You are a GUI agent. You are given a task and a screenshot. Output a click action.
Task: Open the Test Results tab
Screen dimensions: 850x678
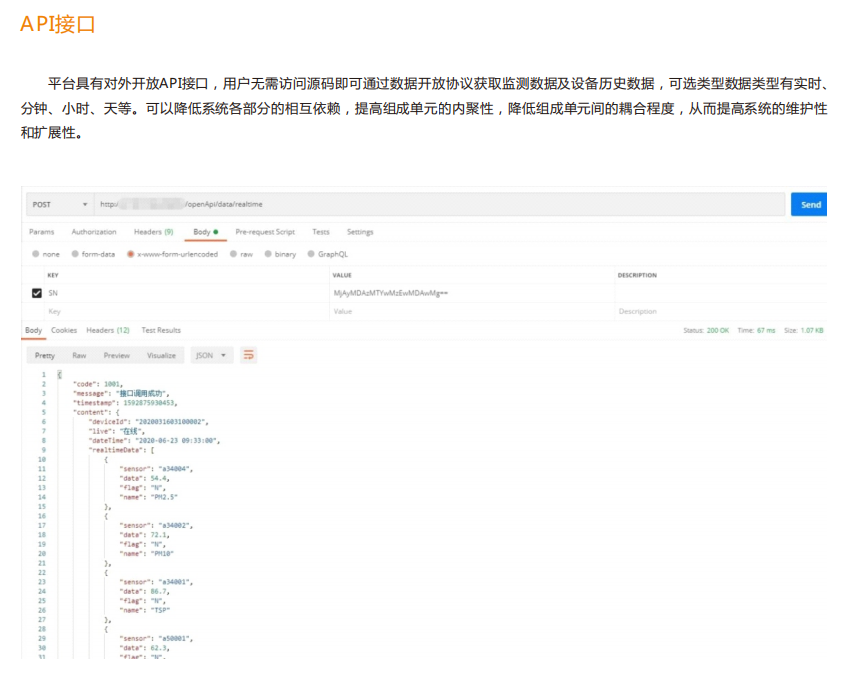(x=161, y=330)
